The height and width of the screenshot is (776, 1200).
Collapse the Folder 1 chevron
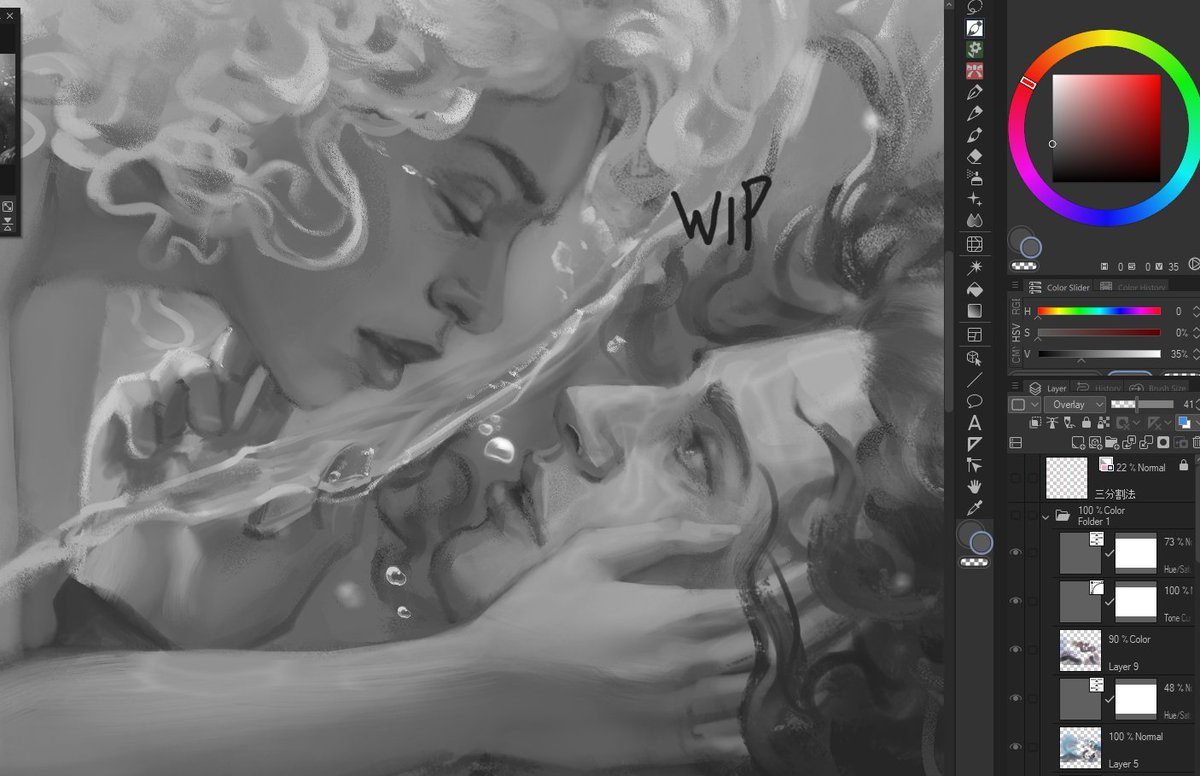pos(1046,516)
